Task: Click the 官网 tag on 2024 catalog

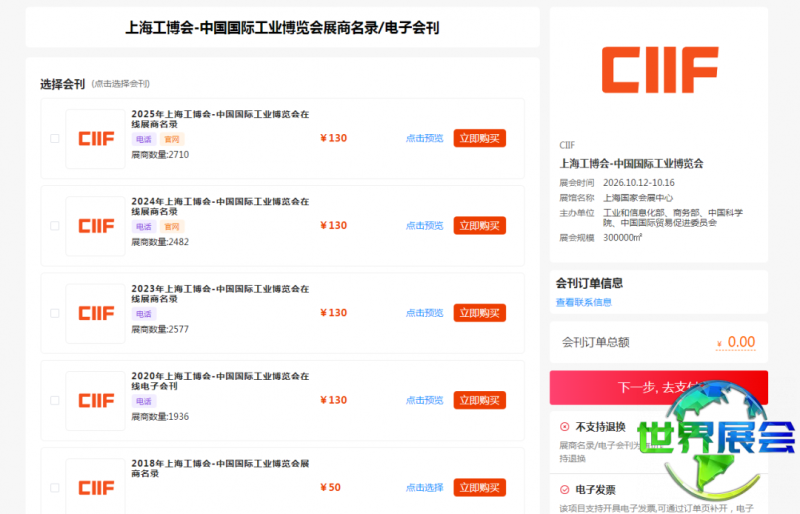Action: pos(172,227)
